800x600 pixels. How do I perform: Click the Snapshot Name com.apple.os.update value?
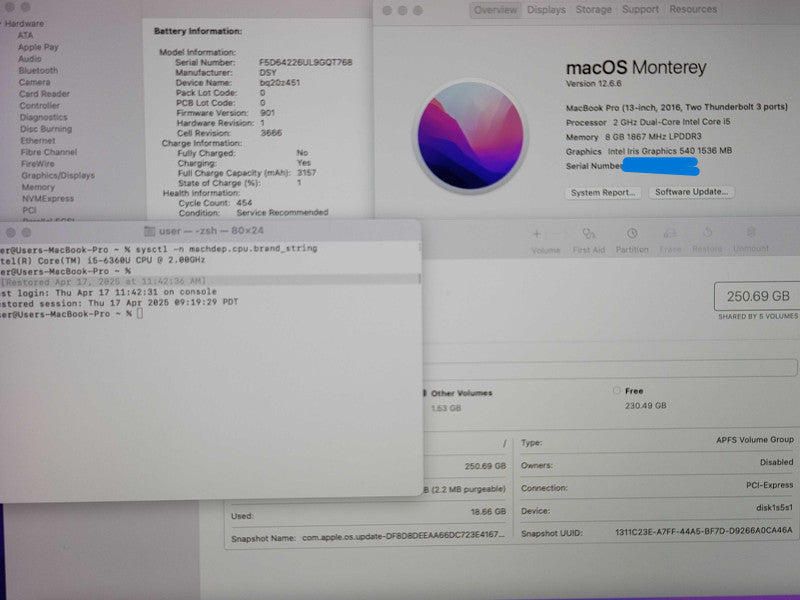click(x=403, y=537)
